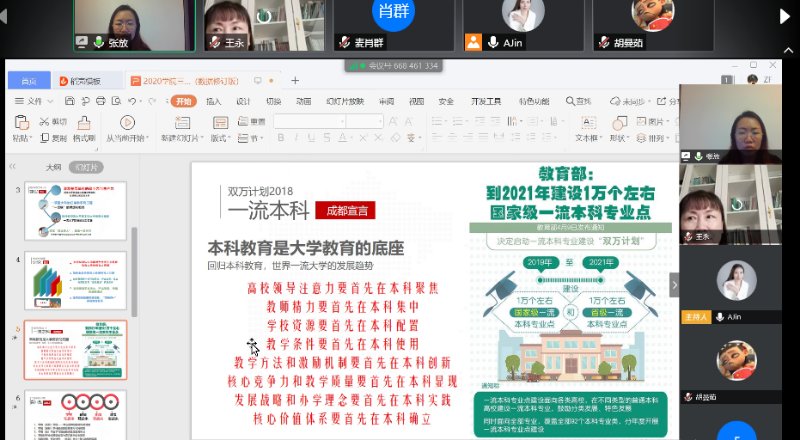Switch to the Design (设计) ribbon tab
800x440 pixels.
(x=243, y=101)
